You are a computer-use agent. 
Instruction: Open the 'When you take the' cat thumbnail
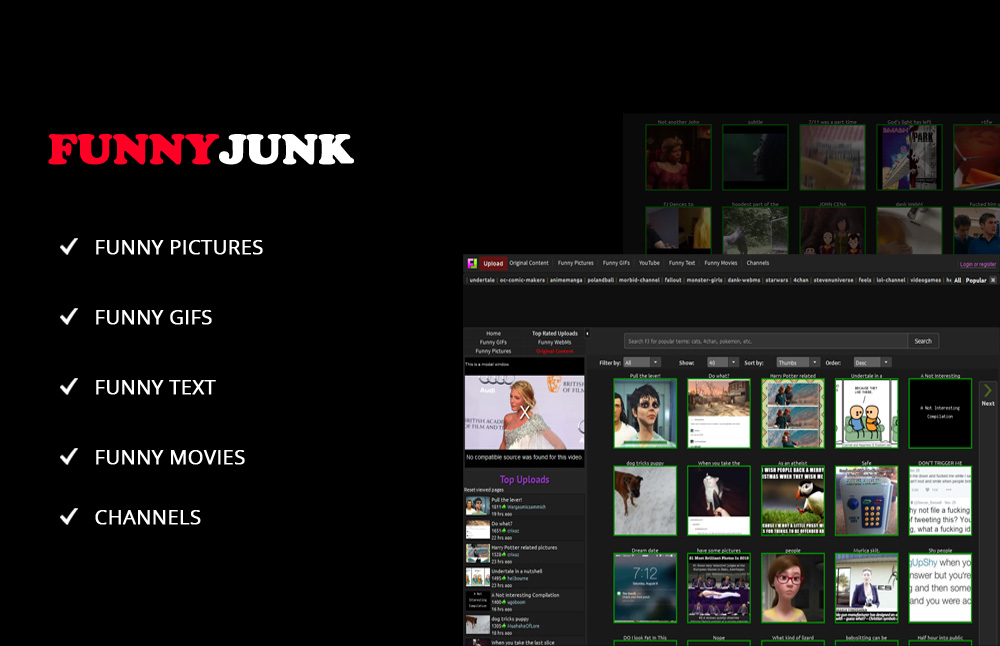(x=719, y=501)
